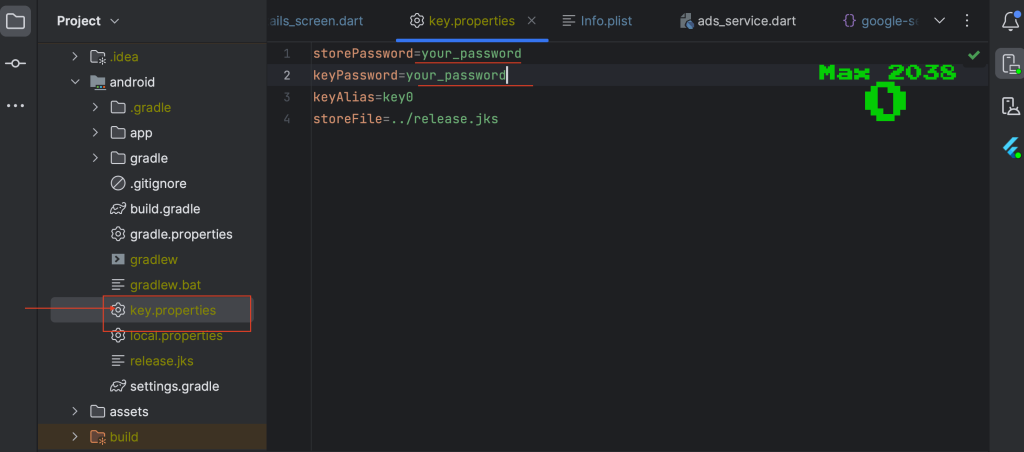Switch to the details_screen.dart tab

point(317,21)
